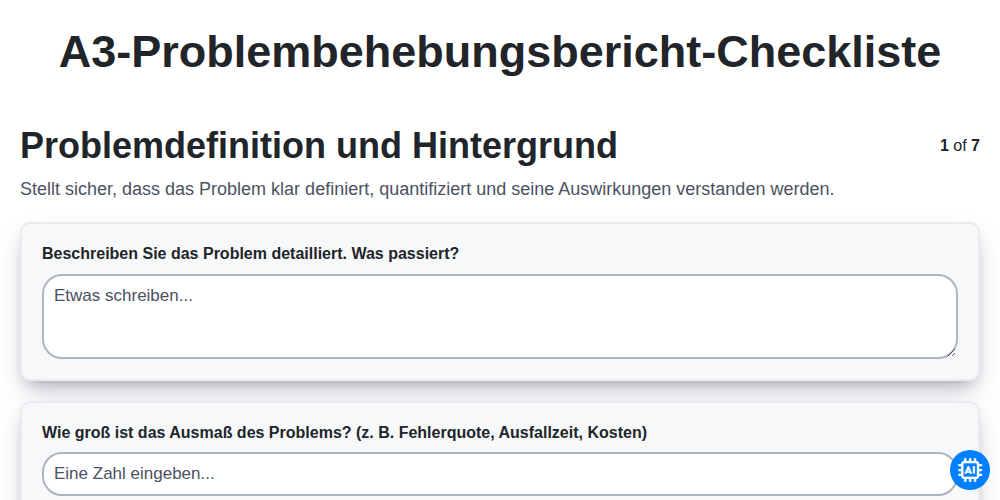The height and width of the screenshot is (500, 1000).
Task: Click the word 'of' in page counter
Action: click(960, 145)
